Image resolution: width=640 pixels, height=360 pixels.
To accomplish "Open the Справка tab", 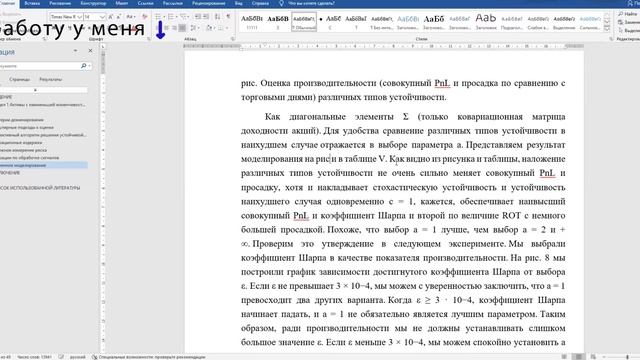I will [x=260, y=3].
